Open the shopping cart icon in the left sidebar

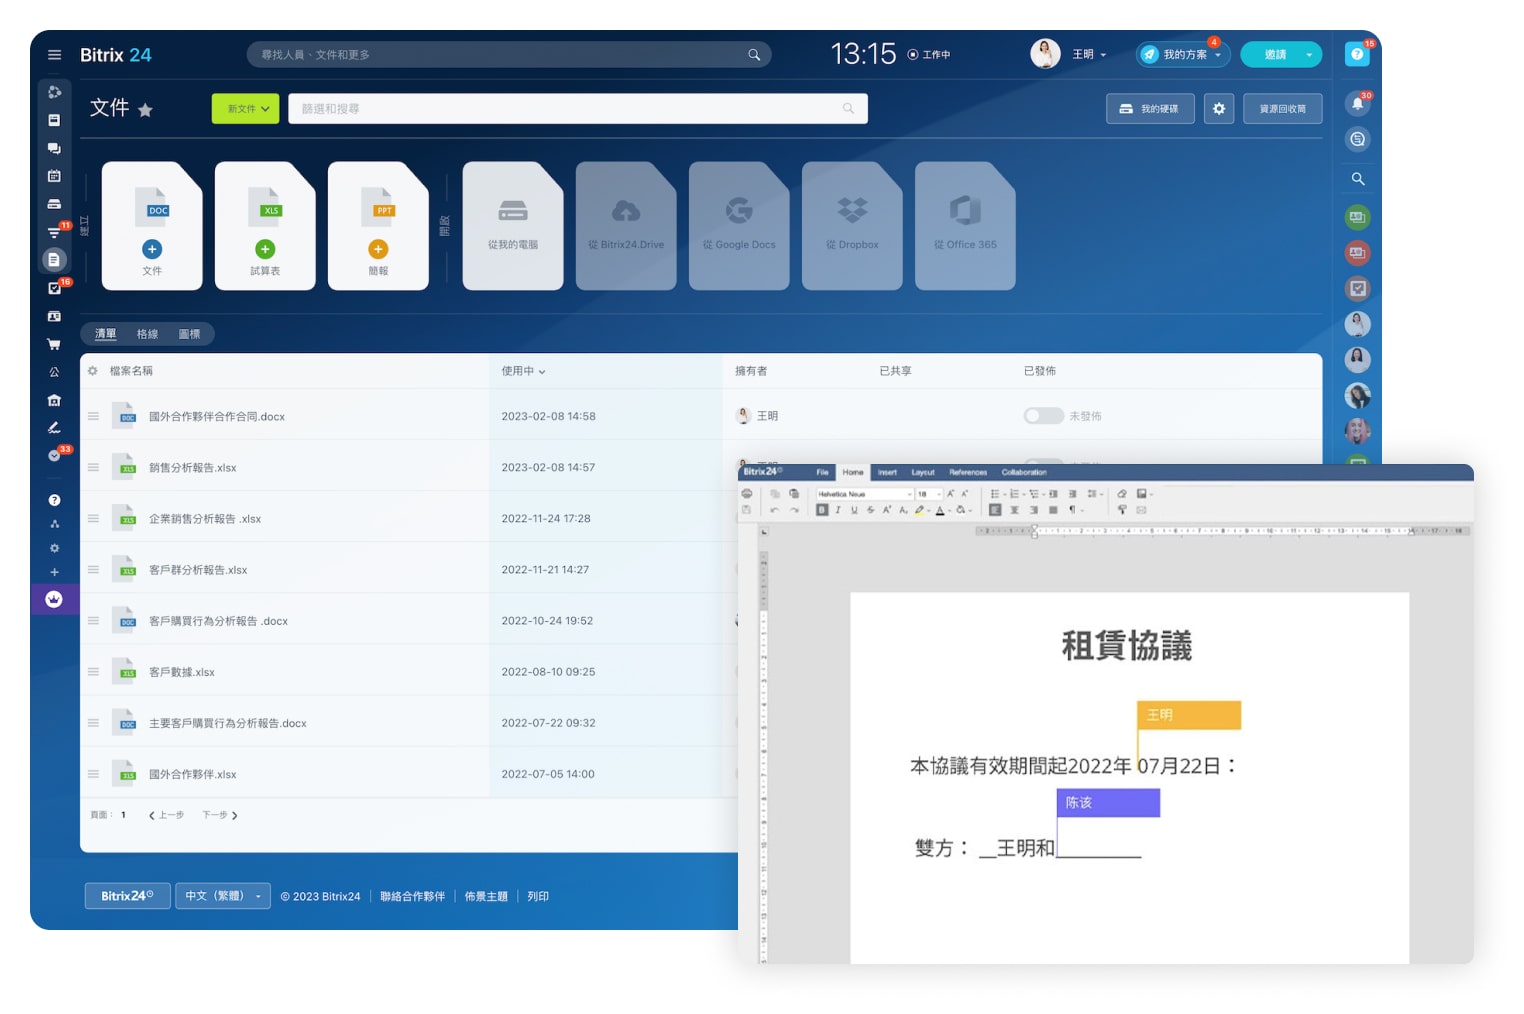coord(54,344)
